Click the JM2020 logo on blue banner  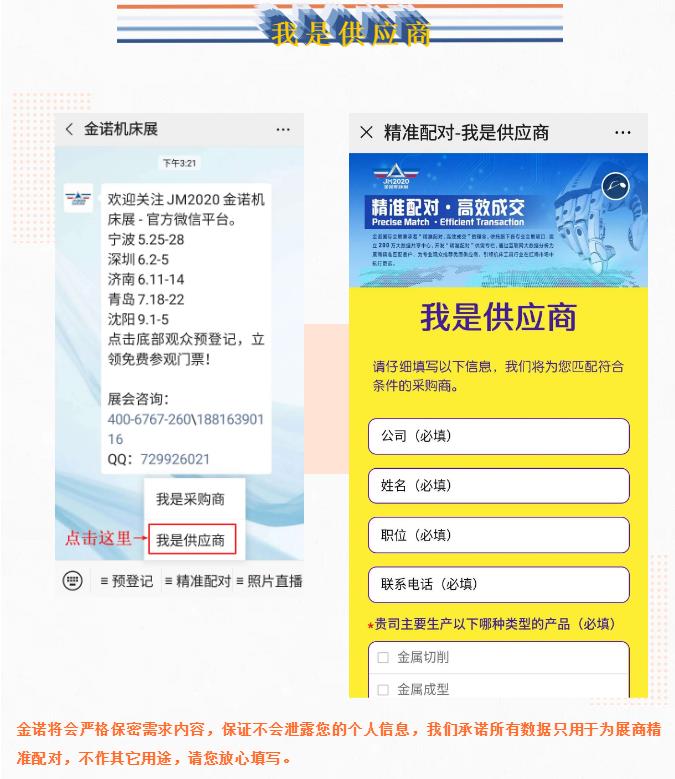396,177
